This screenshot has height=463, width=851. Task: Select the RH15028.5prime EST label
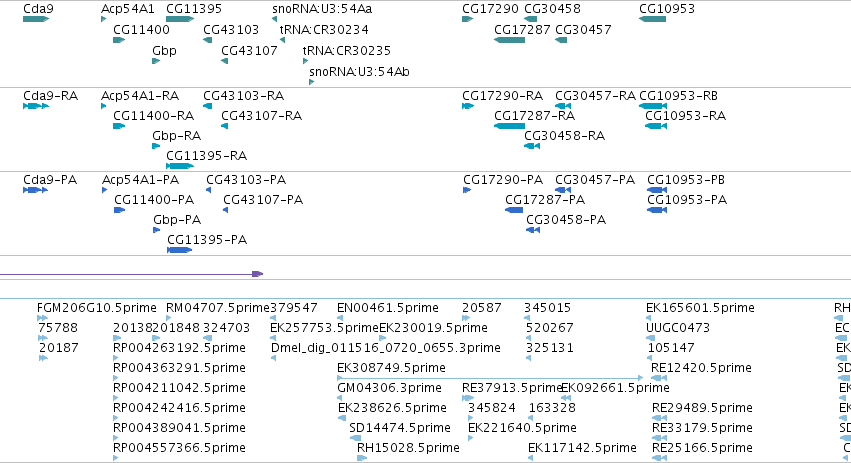click(x=408, y=448)
